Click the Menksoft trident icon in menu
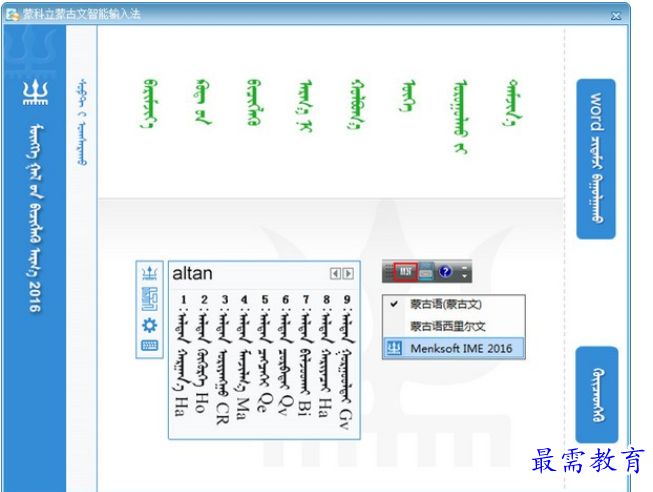Viewport: 653px width, 492px height. click(394, 348)
